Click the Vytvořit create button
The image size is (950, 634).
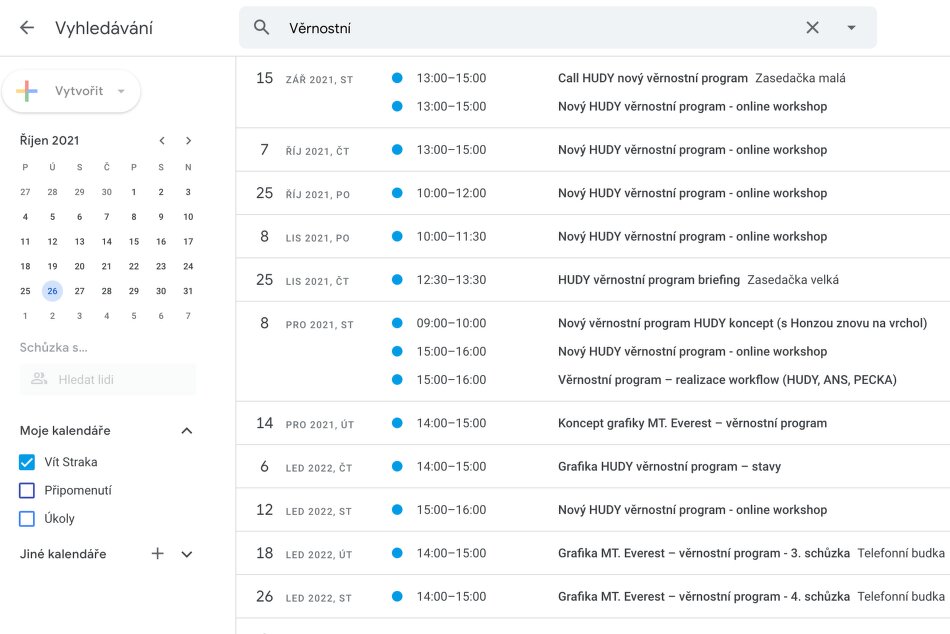[71, 91]
